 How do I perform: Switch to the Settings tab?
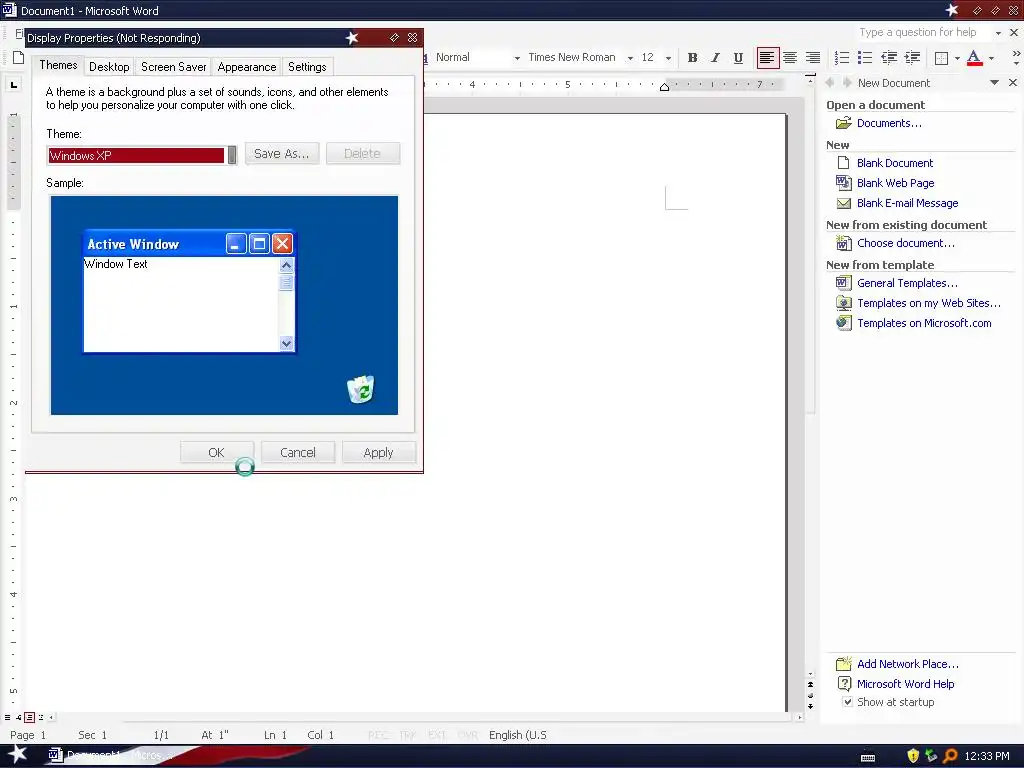coord(307,67)
